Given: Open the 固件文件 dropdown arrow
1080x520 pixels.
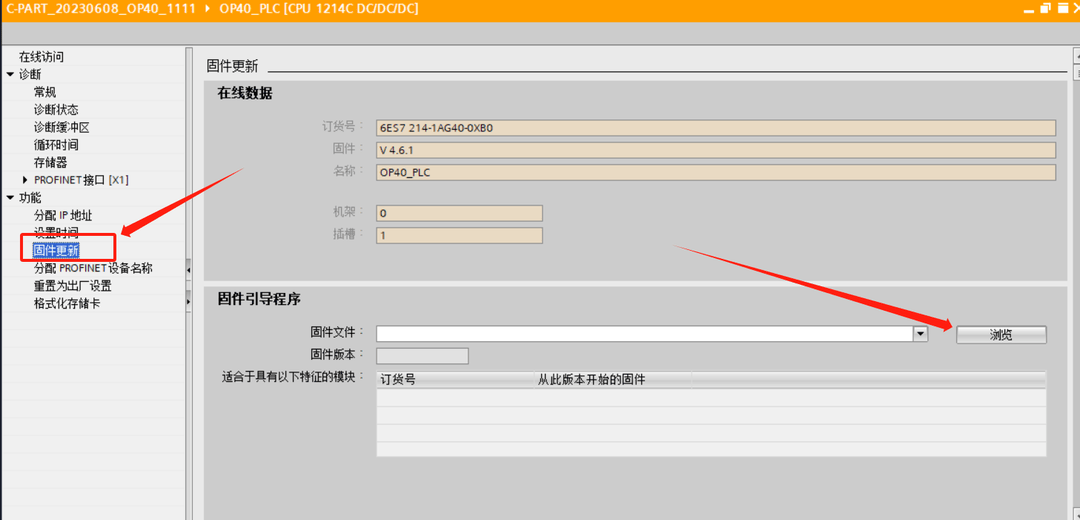Looking at the screenshot, I should 920,334.
